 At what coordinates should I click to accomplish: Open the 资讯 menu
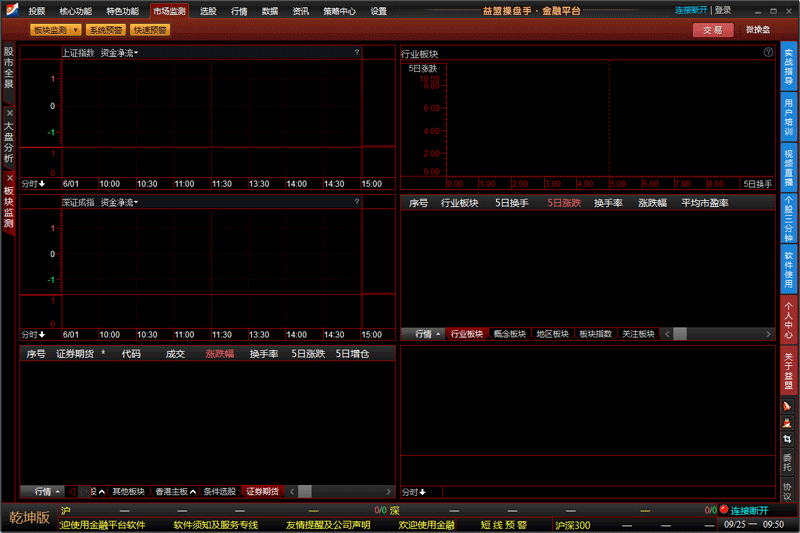pyautogui.click(x=301, y=11)
